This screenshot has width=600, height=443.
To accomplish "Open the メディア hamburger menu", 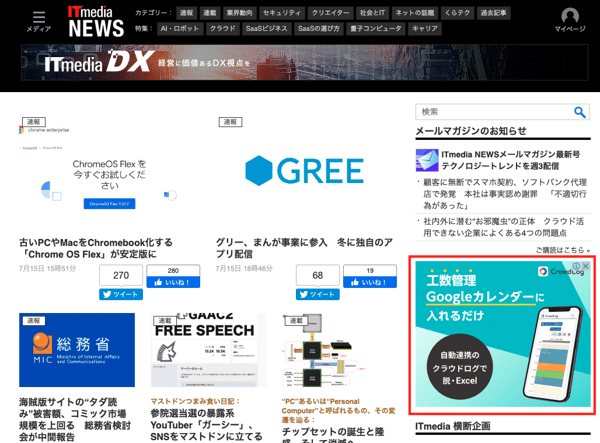I will click(39, 21).
